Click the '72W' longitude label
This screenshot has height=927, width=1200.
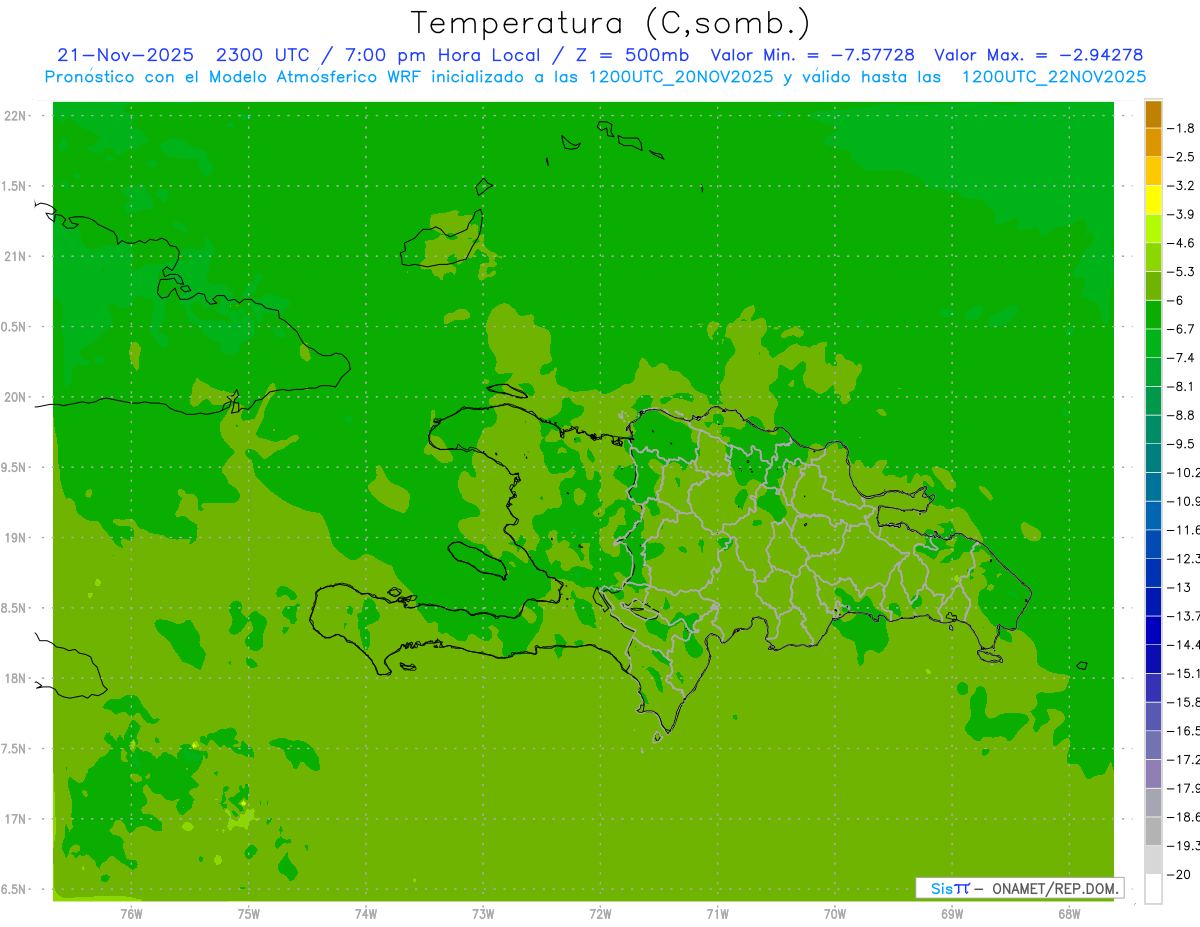[x=600, y=914]
